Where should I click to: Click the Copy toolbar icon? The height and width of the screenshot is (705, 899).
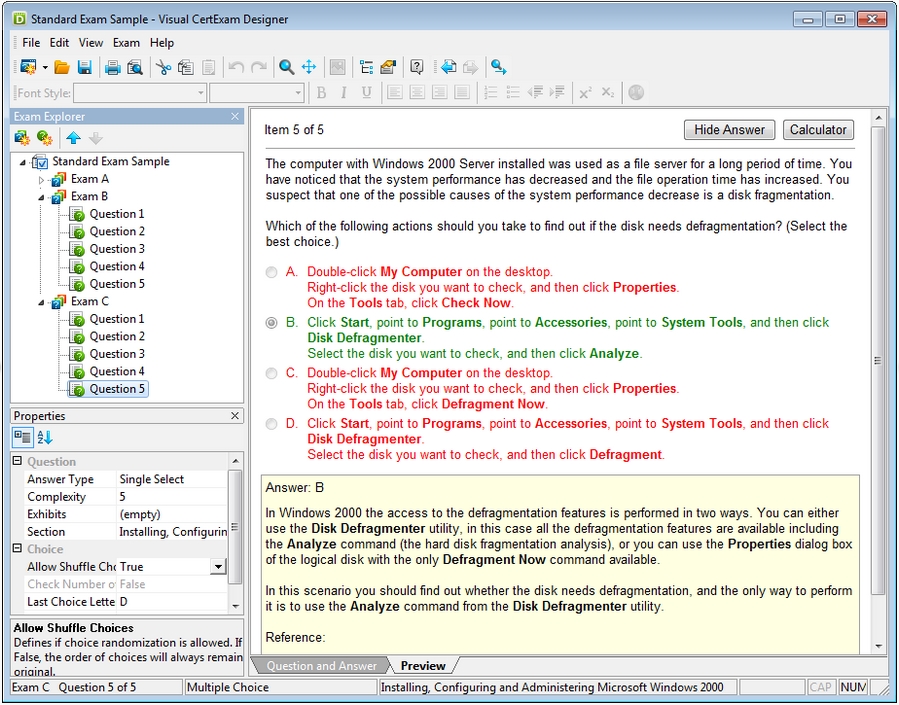coord(186,68)
